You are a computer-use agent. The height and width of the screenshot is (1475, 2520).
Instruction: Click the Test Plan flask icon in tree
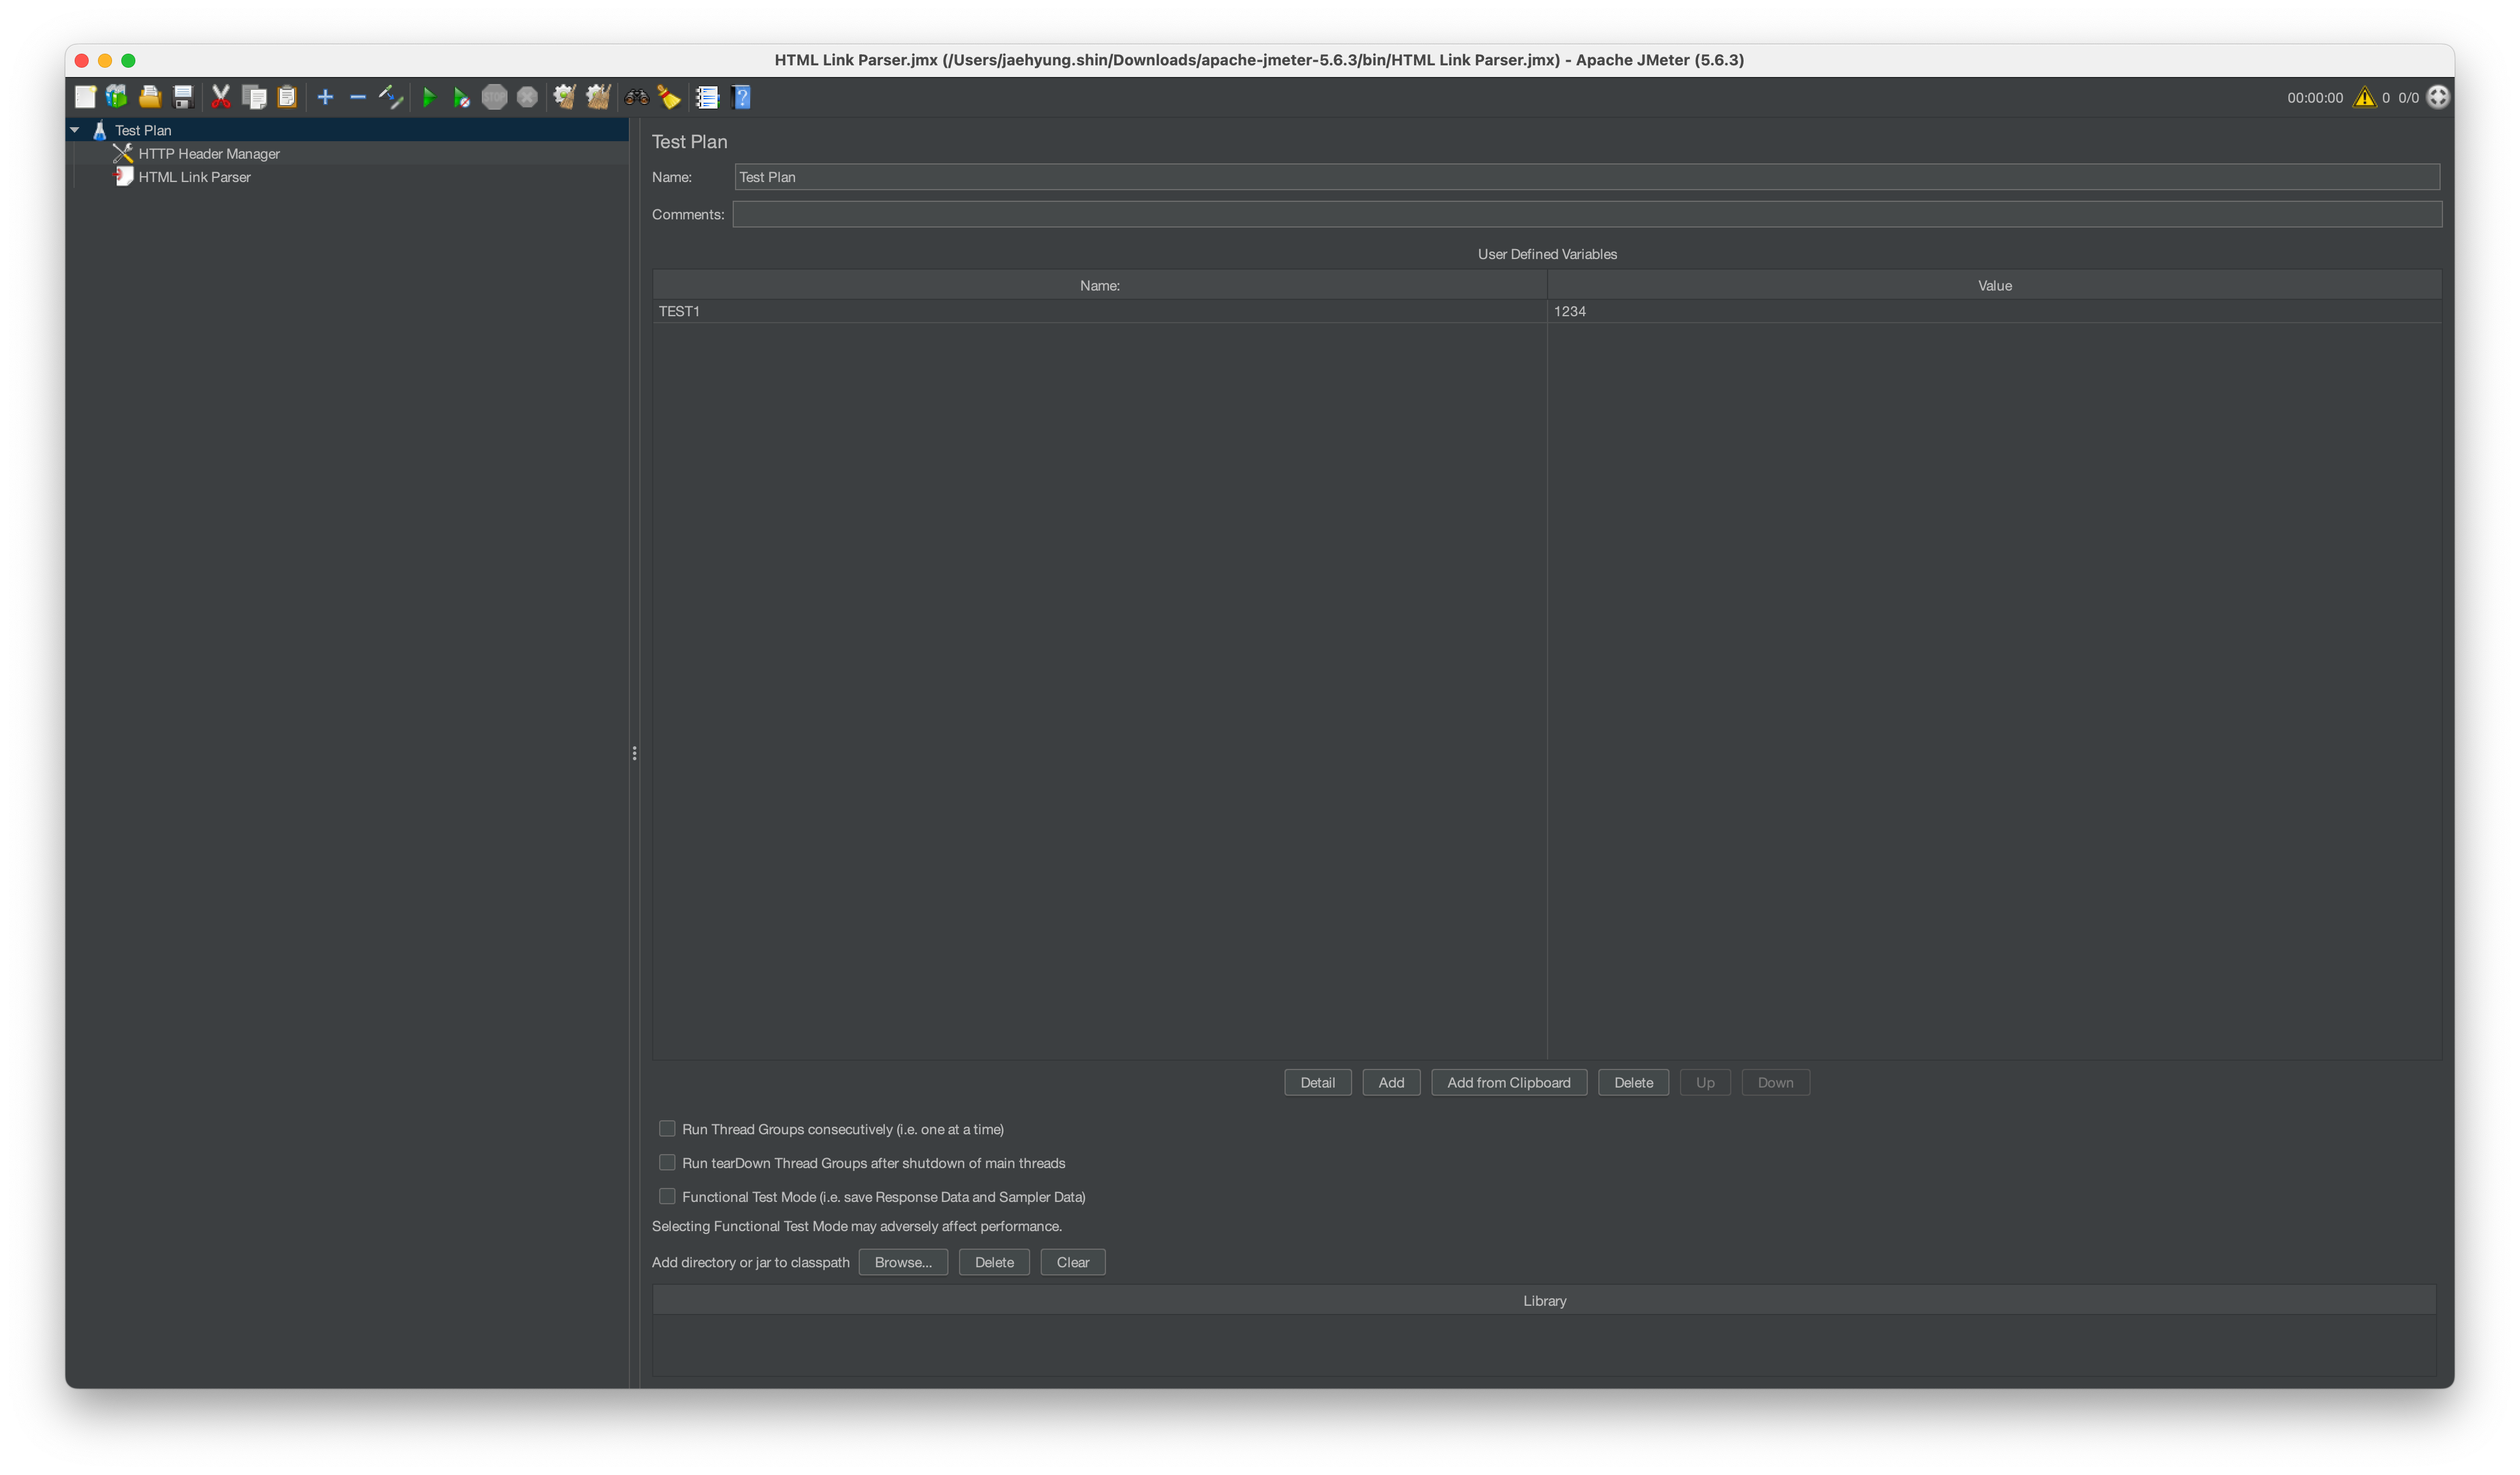(x=100, y=130)
